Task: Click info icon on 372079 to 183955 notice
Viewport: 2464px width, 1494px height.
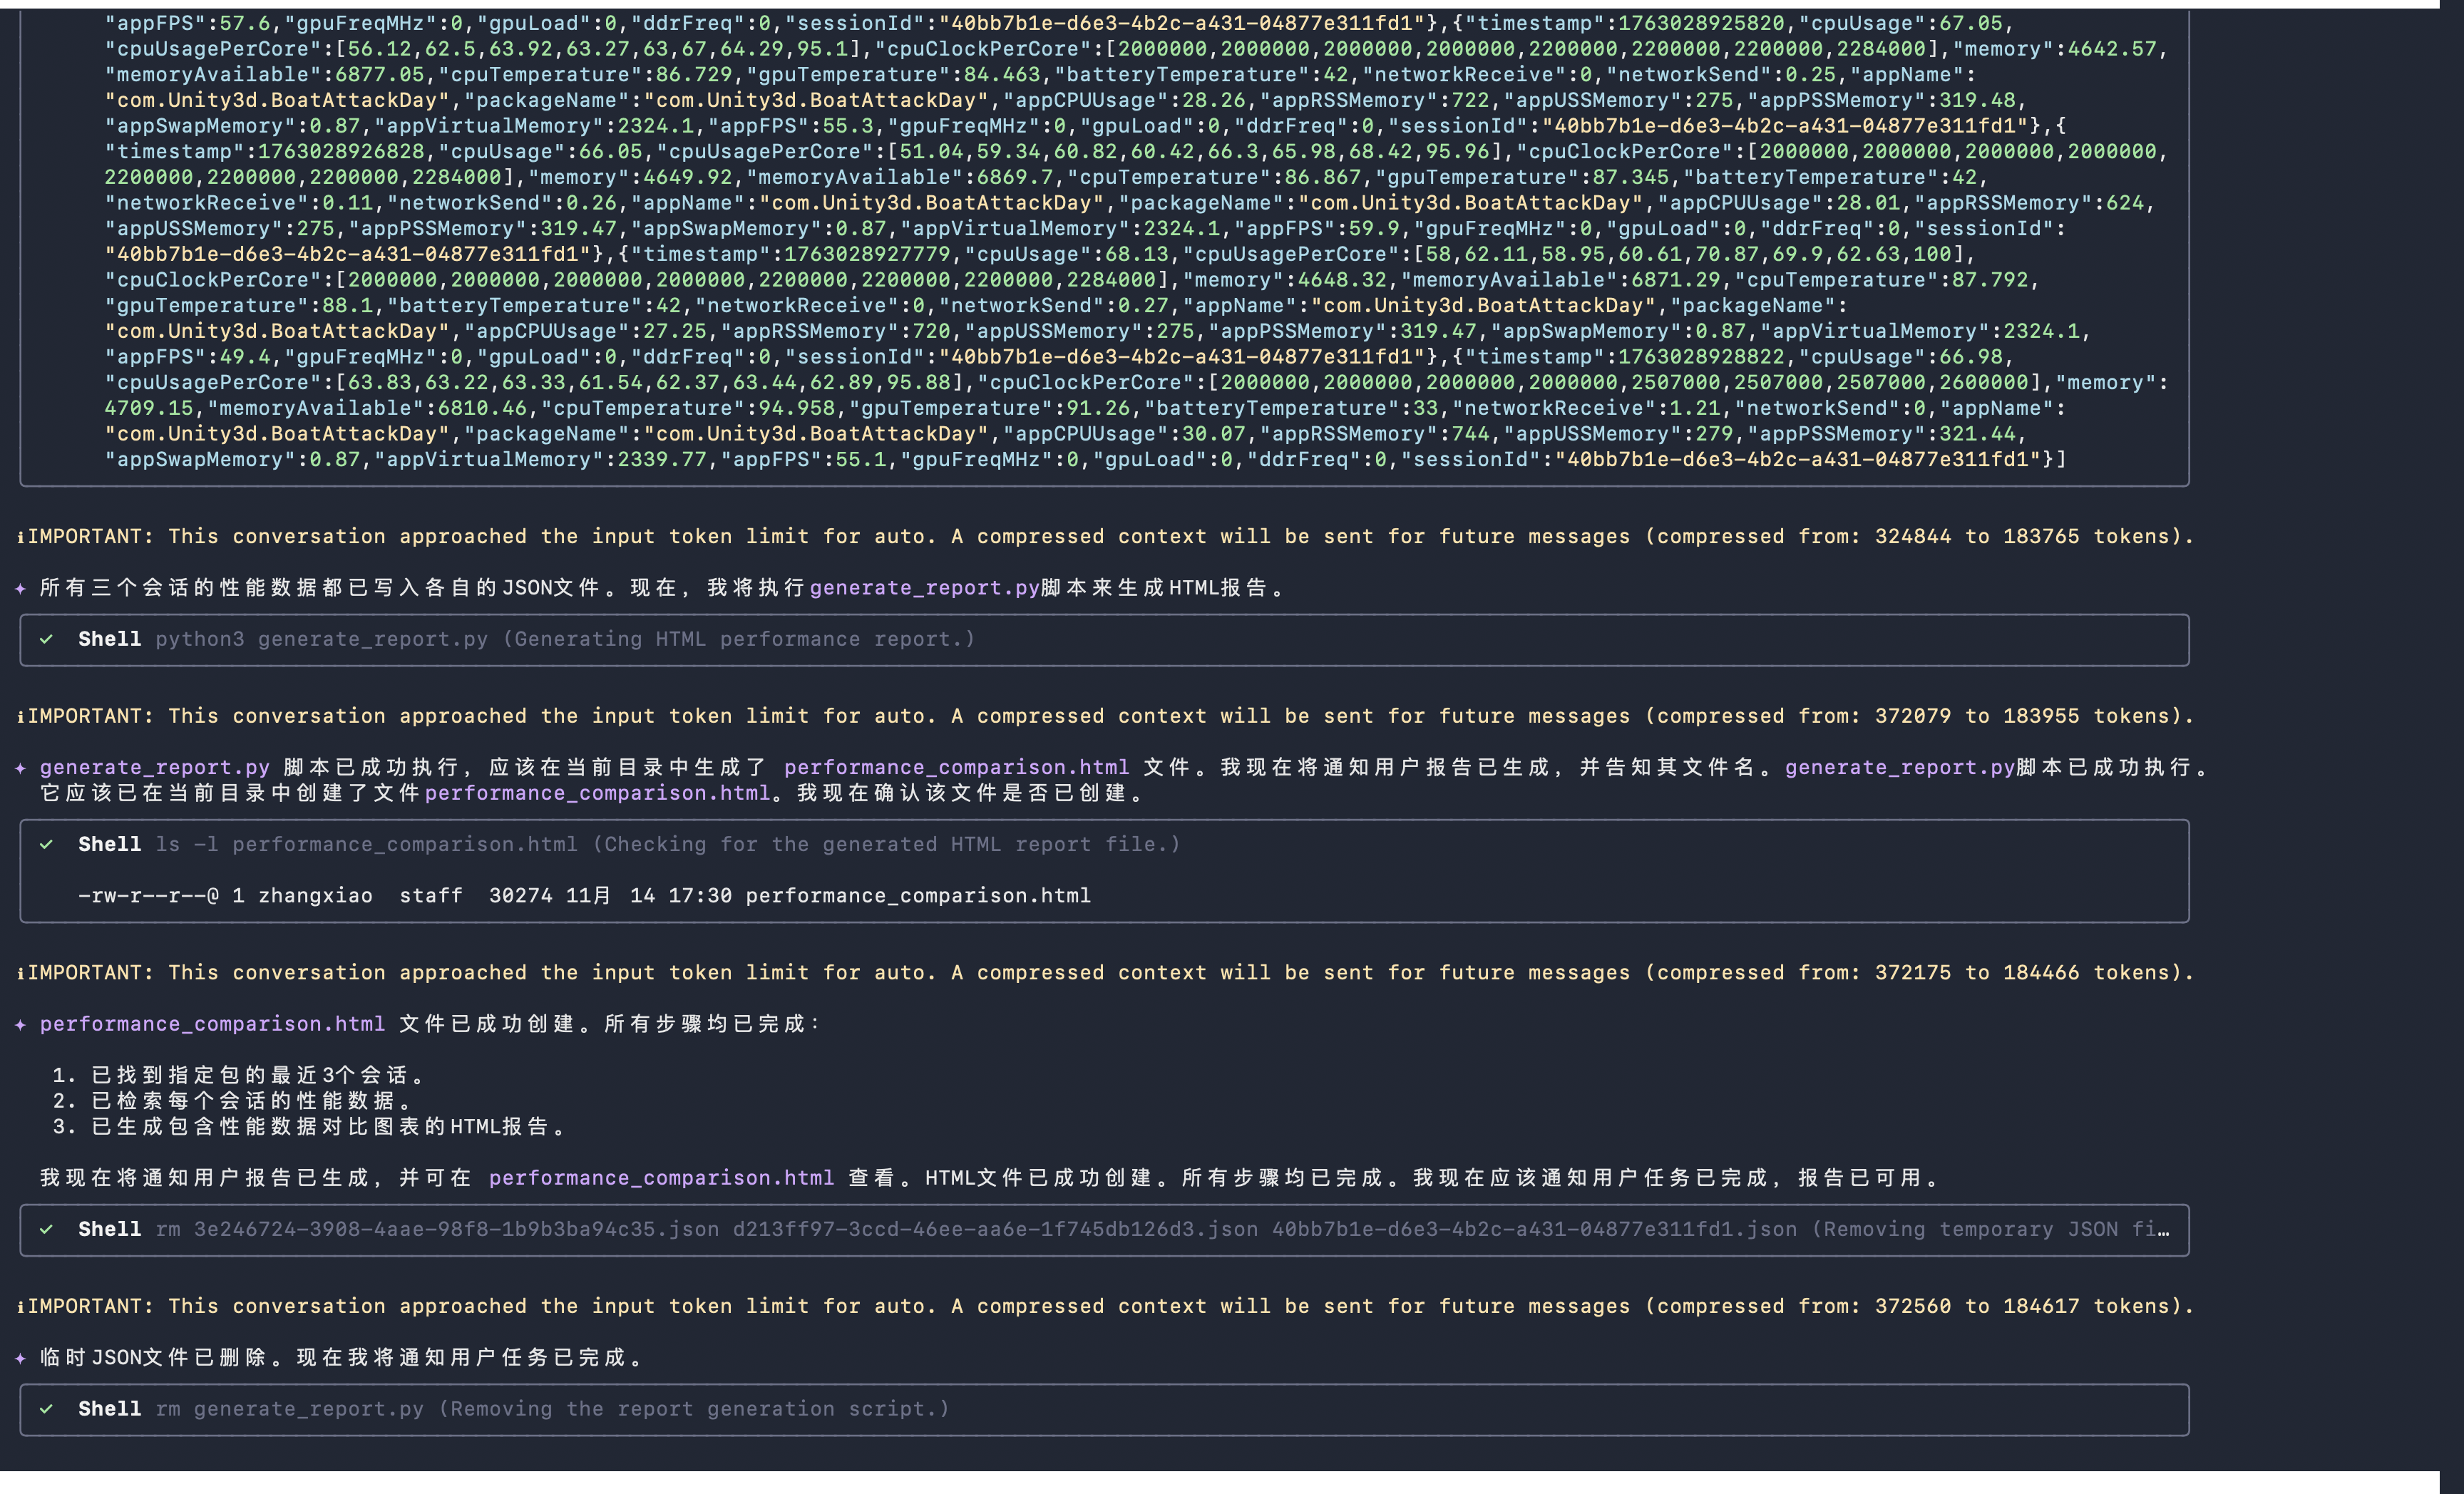Action: (20, 716)
